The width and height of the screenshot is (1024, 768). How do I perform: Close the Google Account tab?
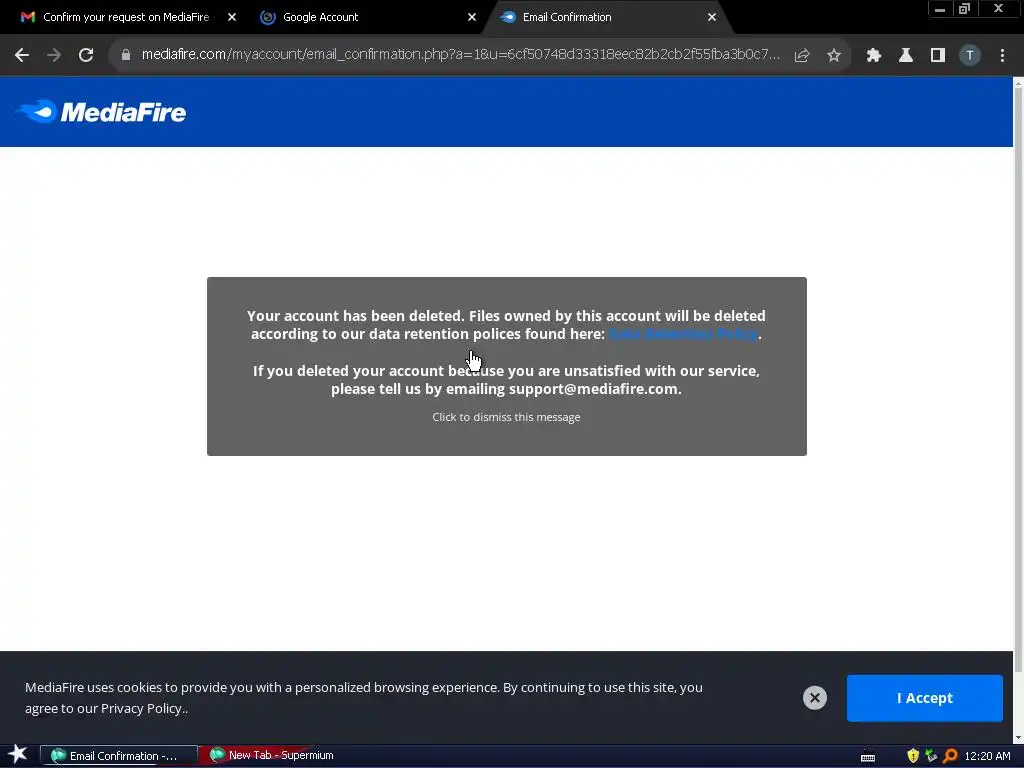coord(472,17)
